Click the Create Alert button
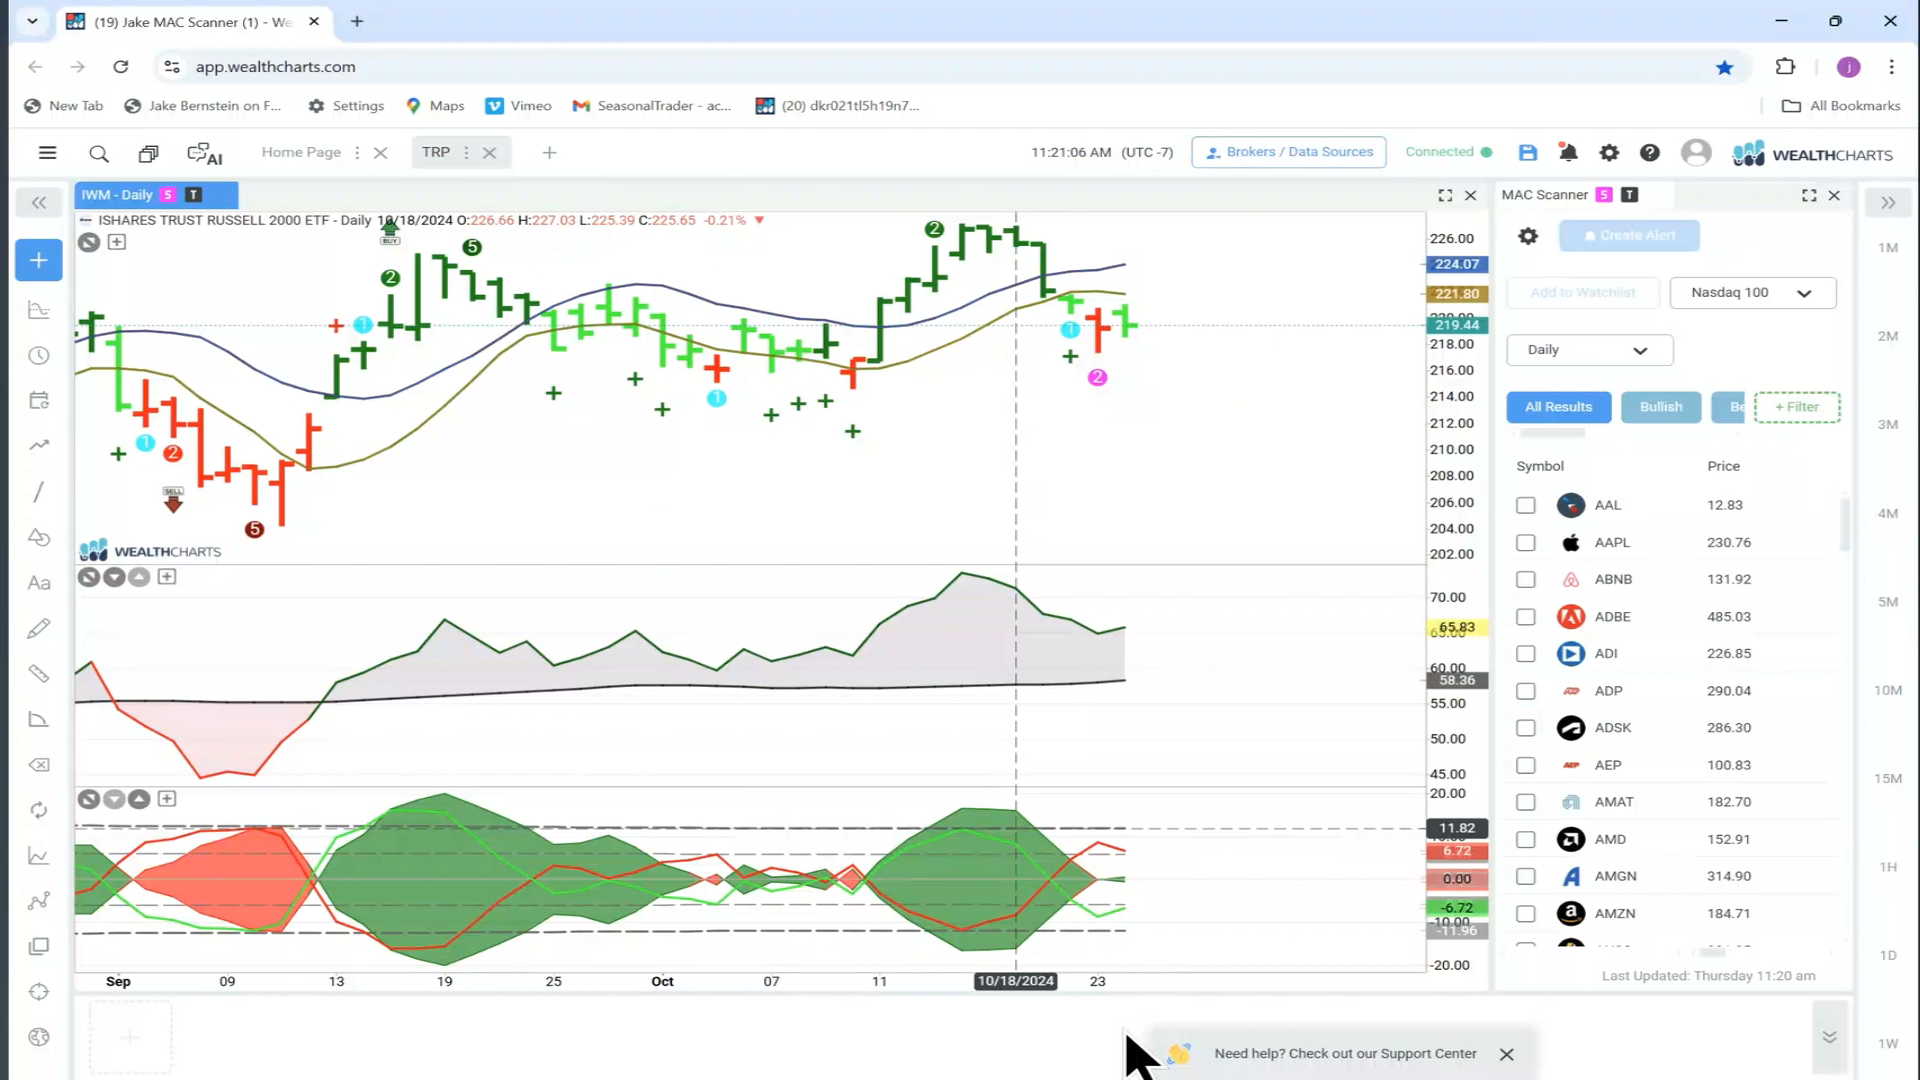 (x=1629, y=236)
